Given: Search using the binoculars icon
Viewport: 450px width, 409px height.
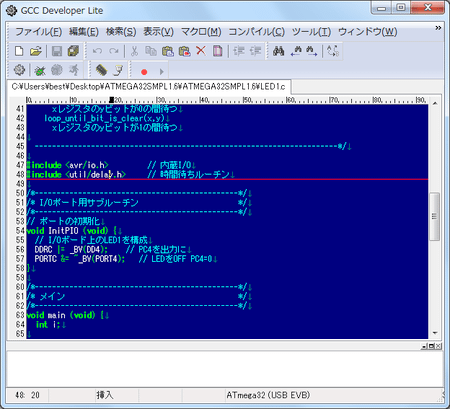Looking at the screenshot, I should coord(278,51).
